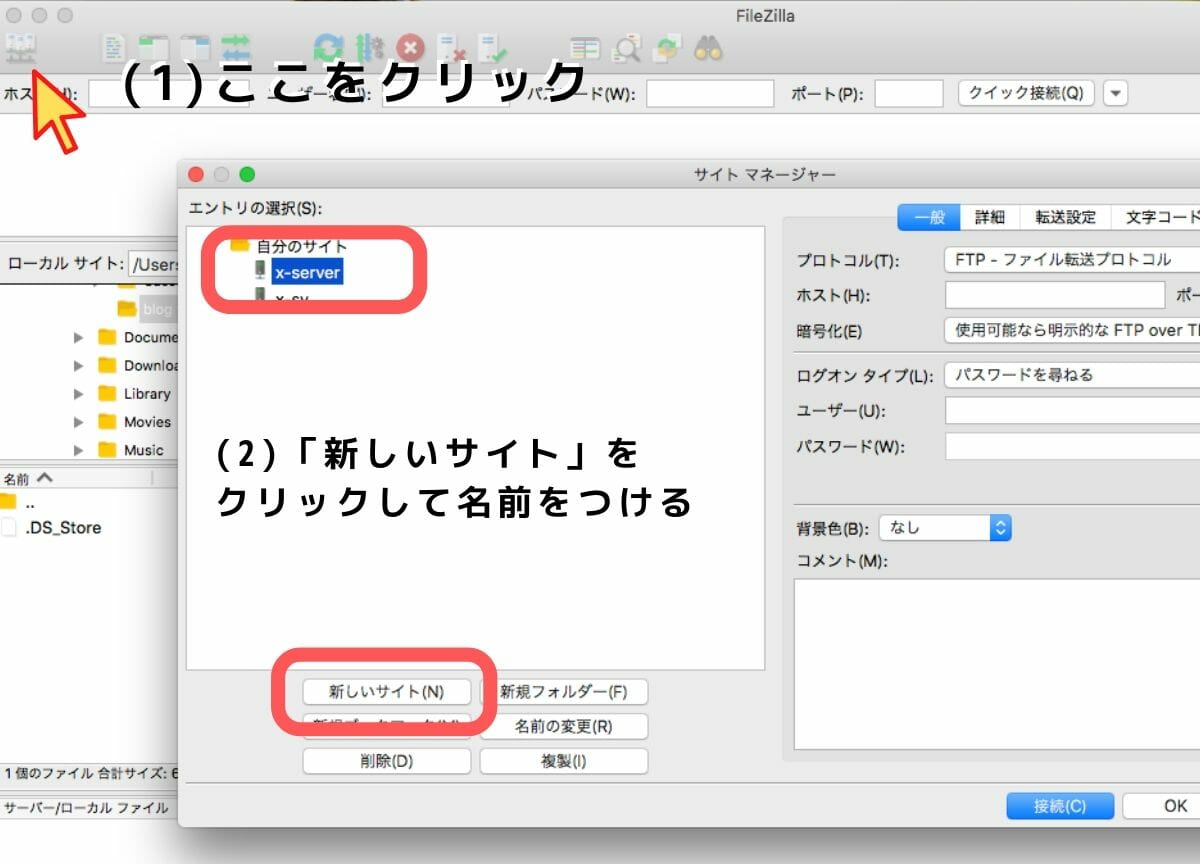Screen dimensions: 1200x864
Task: Switch to the 一般 tab
Action: coord(929,217)
